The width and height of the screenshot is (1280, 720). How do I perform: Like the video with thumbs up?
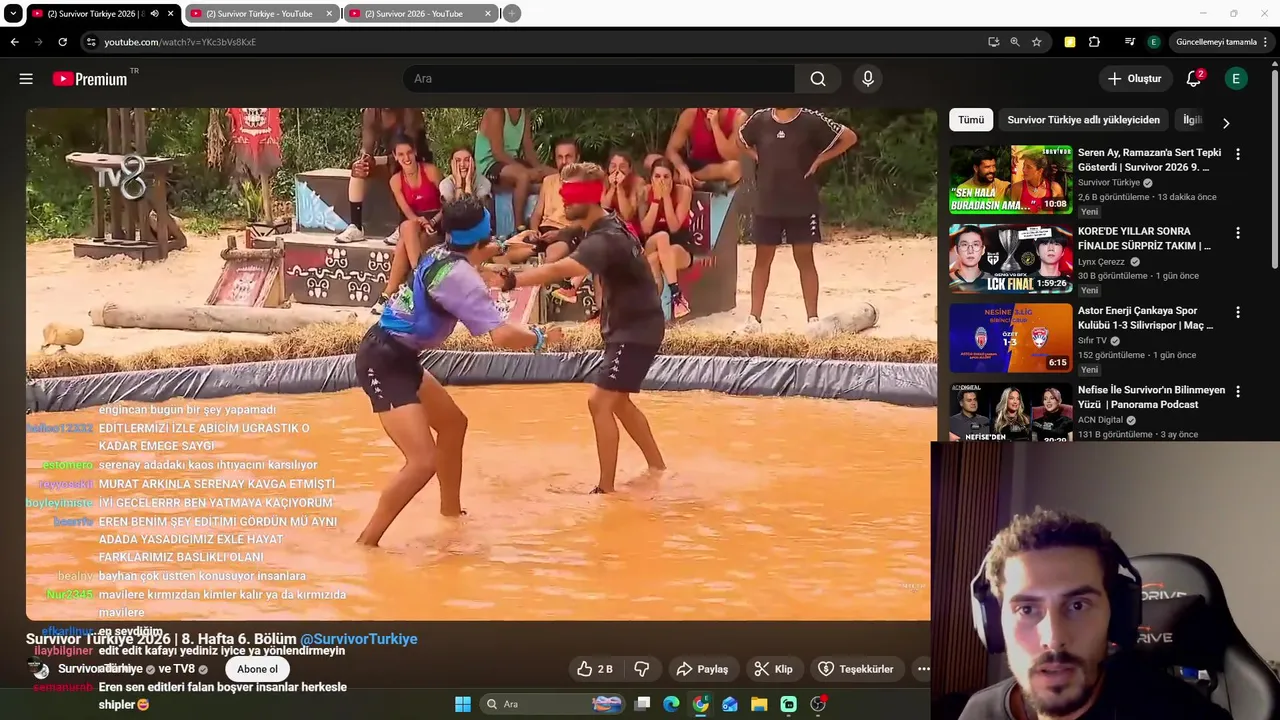[595, 669]
